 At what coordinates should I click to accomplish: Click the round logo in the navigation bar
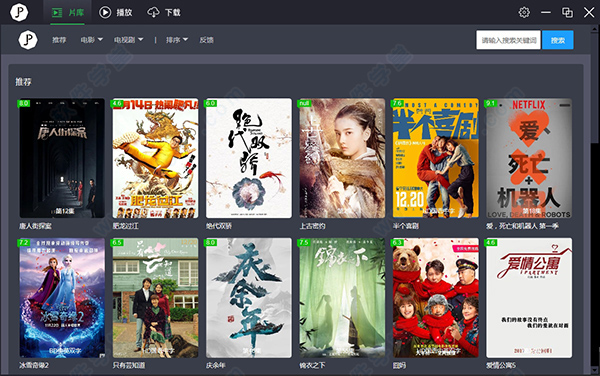(x=28, y=40)
